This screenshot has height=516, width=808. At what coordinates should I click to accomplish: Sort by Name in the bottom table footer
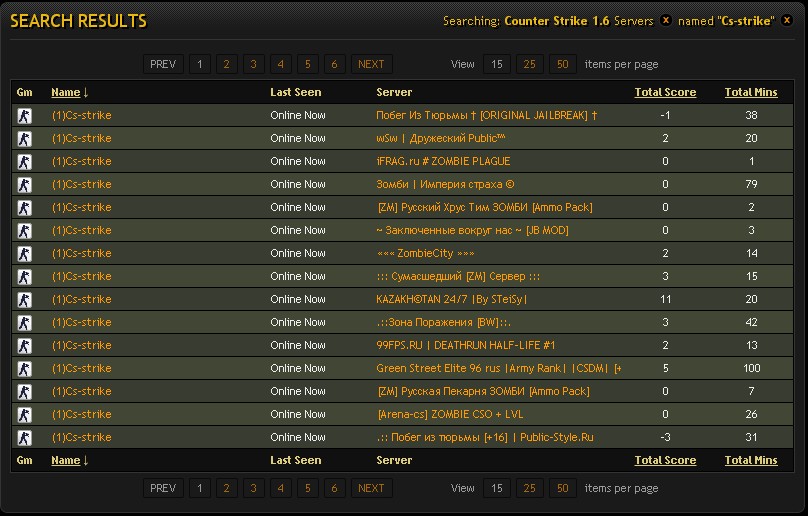pos(65,460)
